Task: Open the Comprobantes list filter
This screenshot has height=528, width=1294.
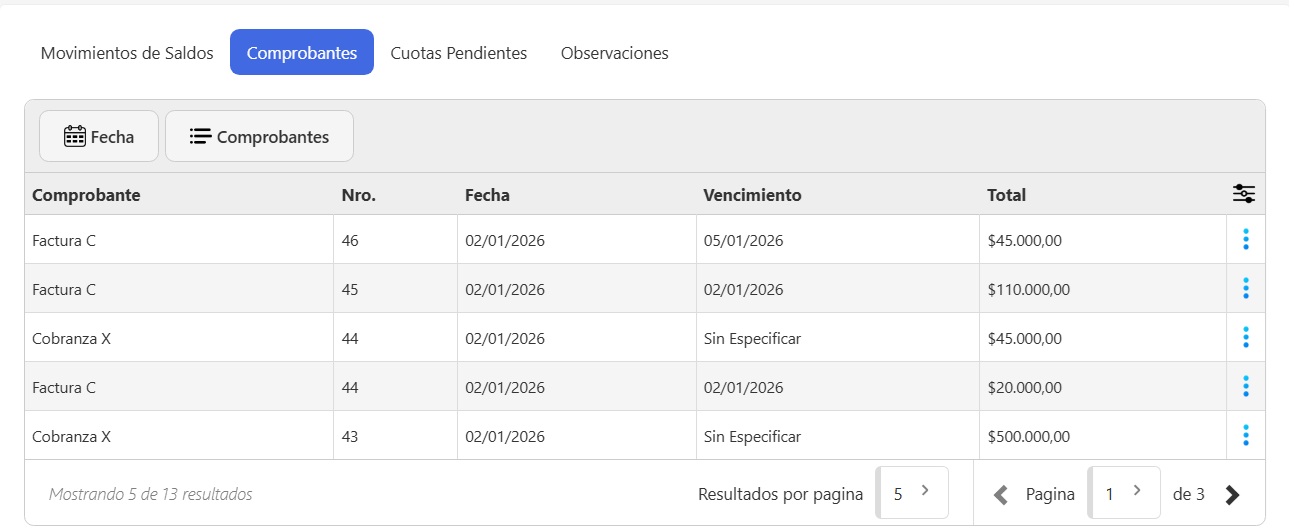Action: pos(259,137)
